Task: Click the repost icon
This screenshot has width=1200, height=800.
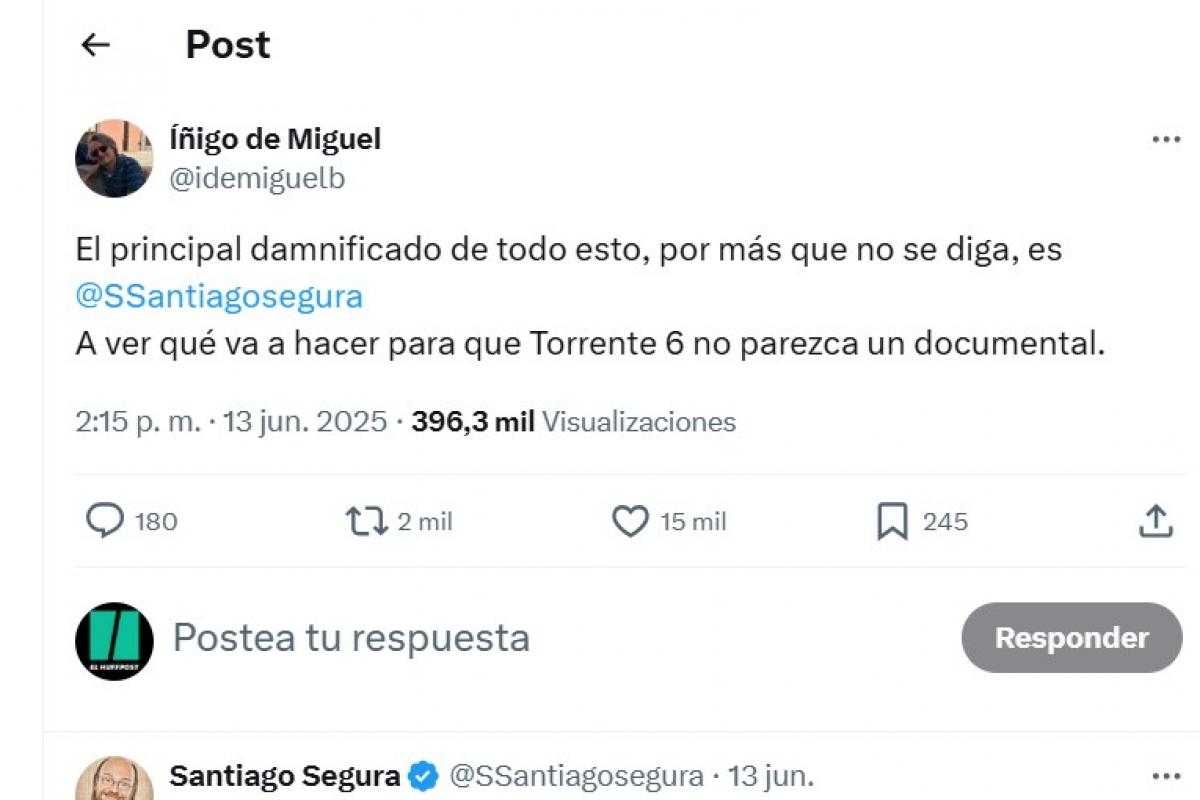Action: pyautogui.click(x=366, y=521)
